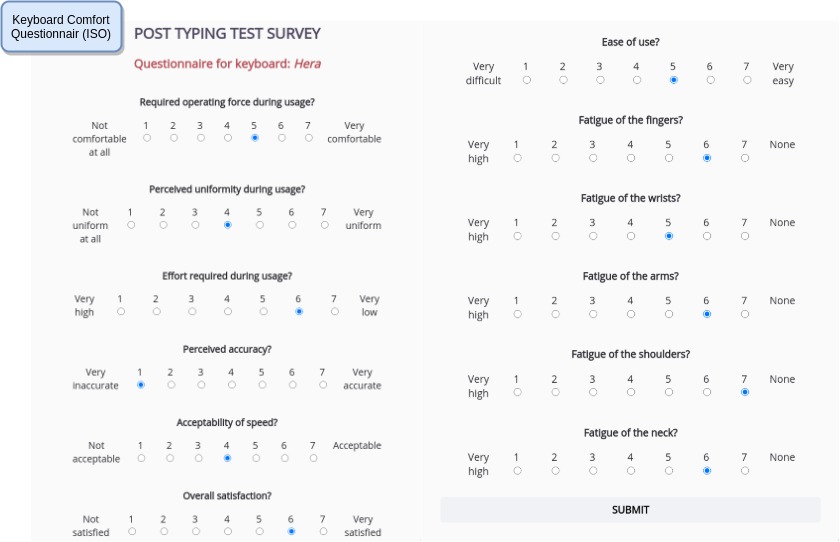Click the Keyboard Comfort Questionnair (ISO) label
Screen dimensions: 840x542
(x=62, y=27)
